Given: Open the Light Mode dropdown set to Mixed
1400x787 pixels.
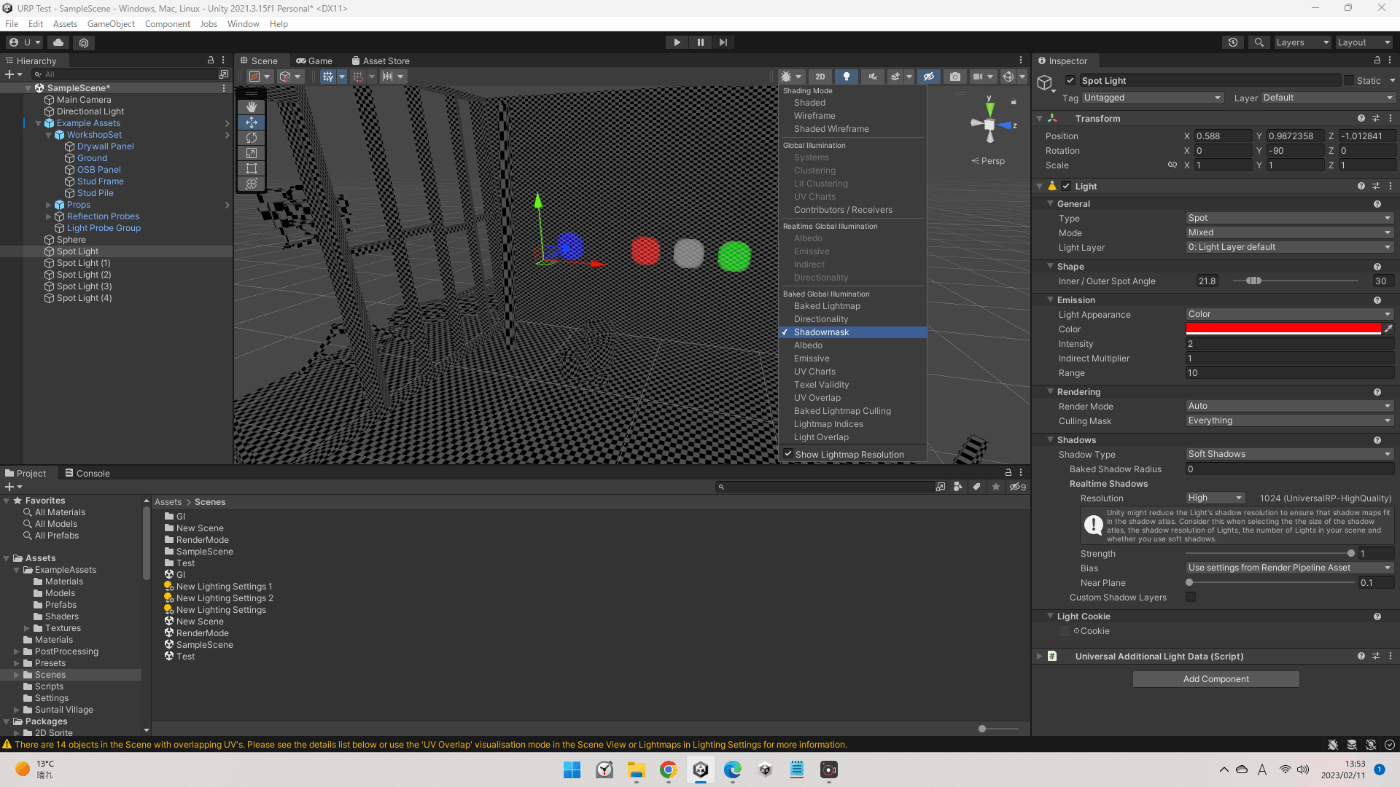Looking at the screenshot, I should [x=1289, y=233].
